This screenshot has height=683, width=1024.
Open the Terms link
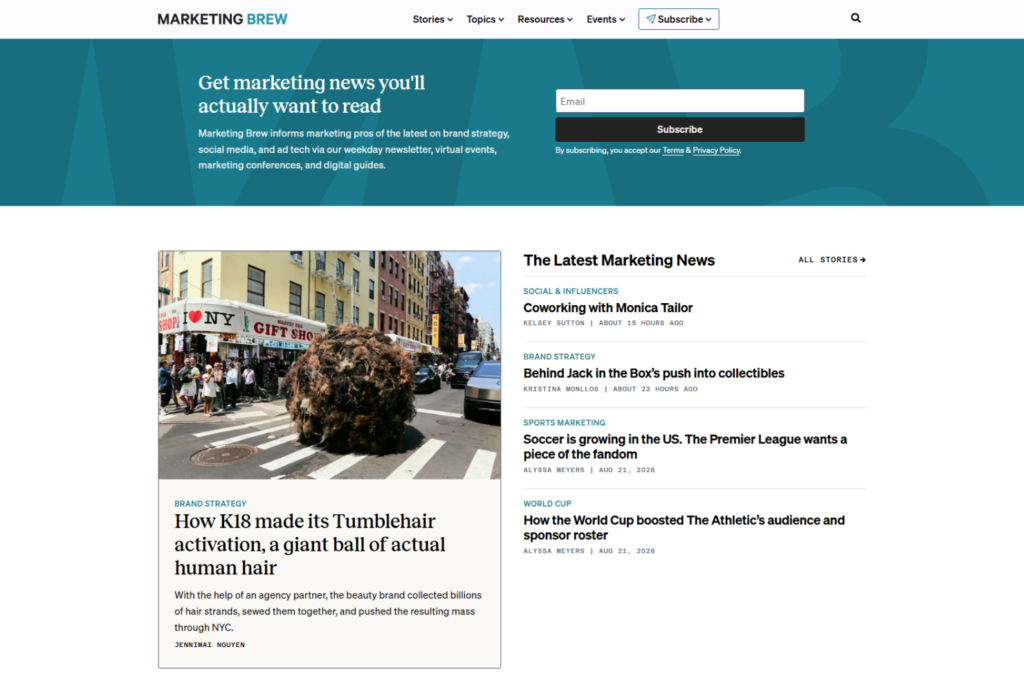coord(673,150)
